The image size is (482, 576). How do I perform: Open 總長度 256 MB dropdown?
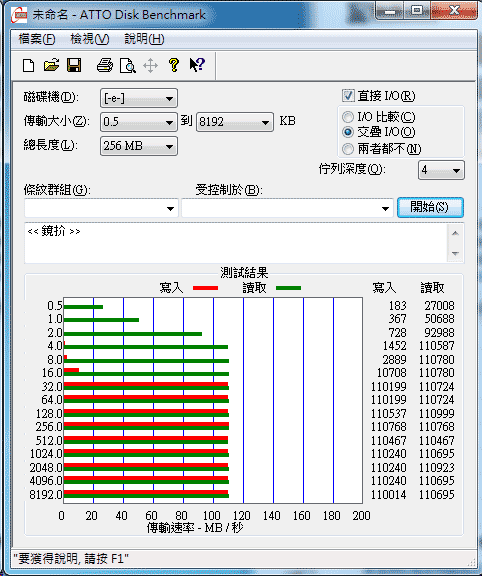point(139,146)
